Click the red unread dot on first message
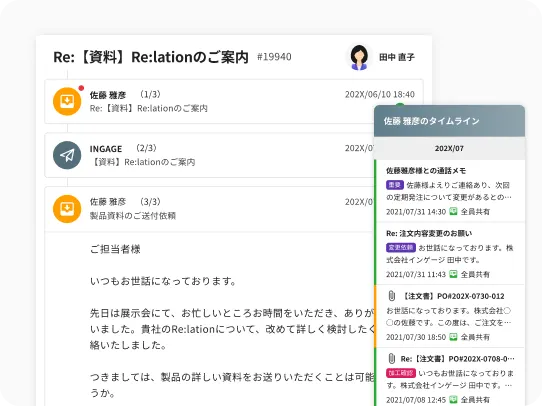Viewport: 542px width, 406px height. click(x=81, y=88)
